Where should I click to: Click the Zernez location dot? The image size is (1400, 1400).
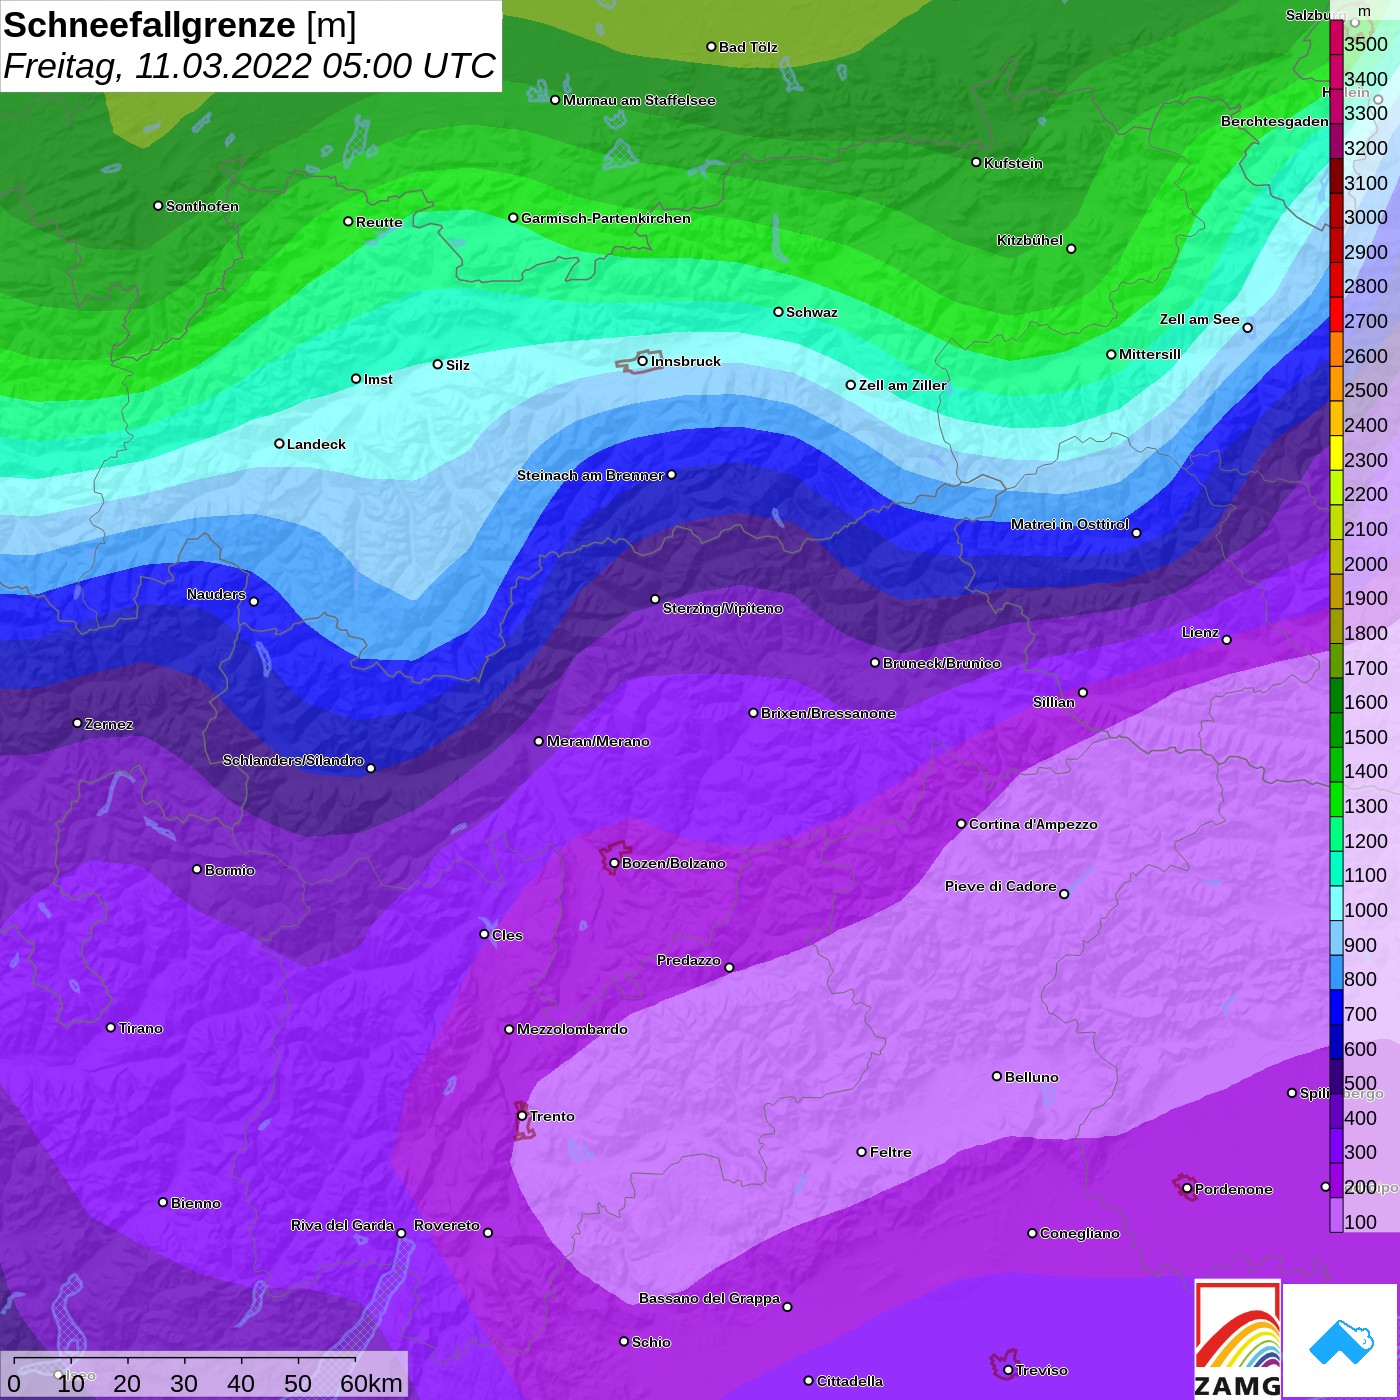tap(77, 723)
